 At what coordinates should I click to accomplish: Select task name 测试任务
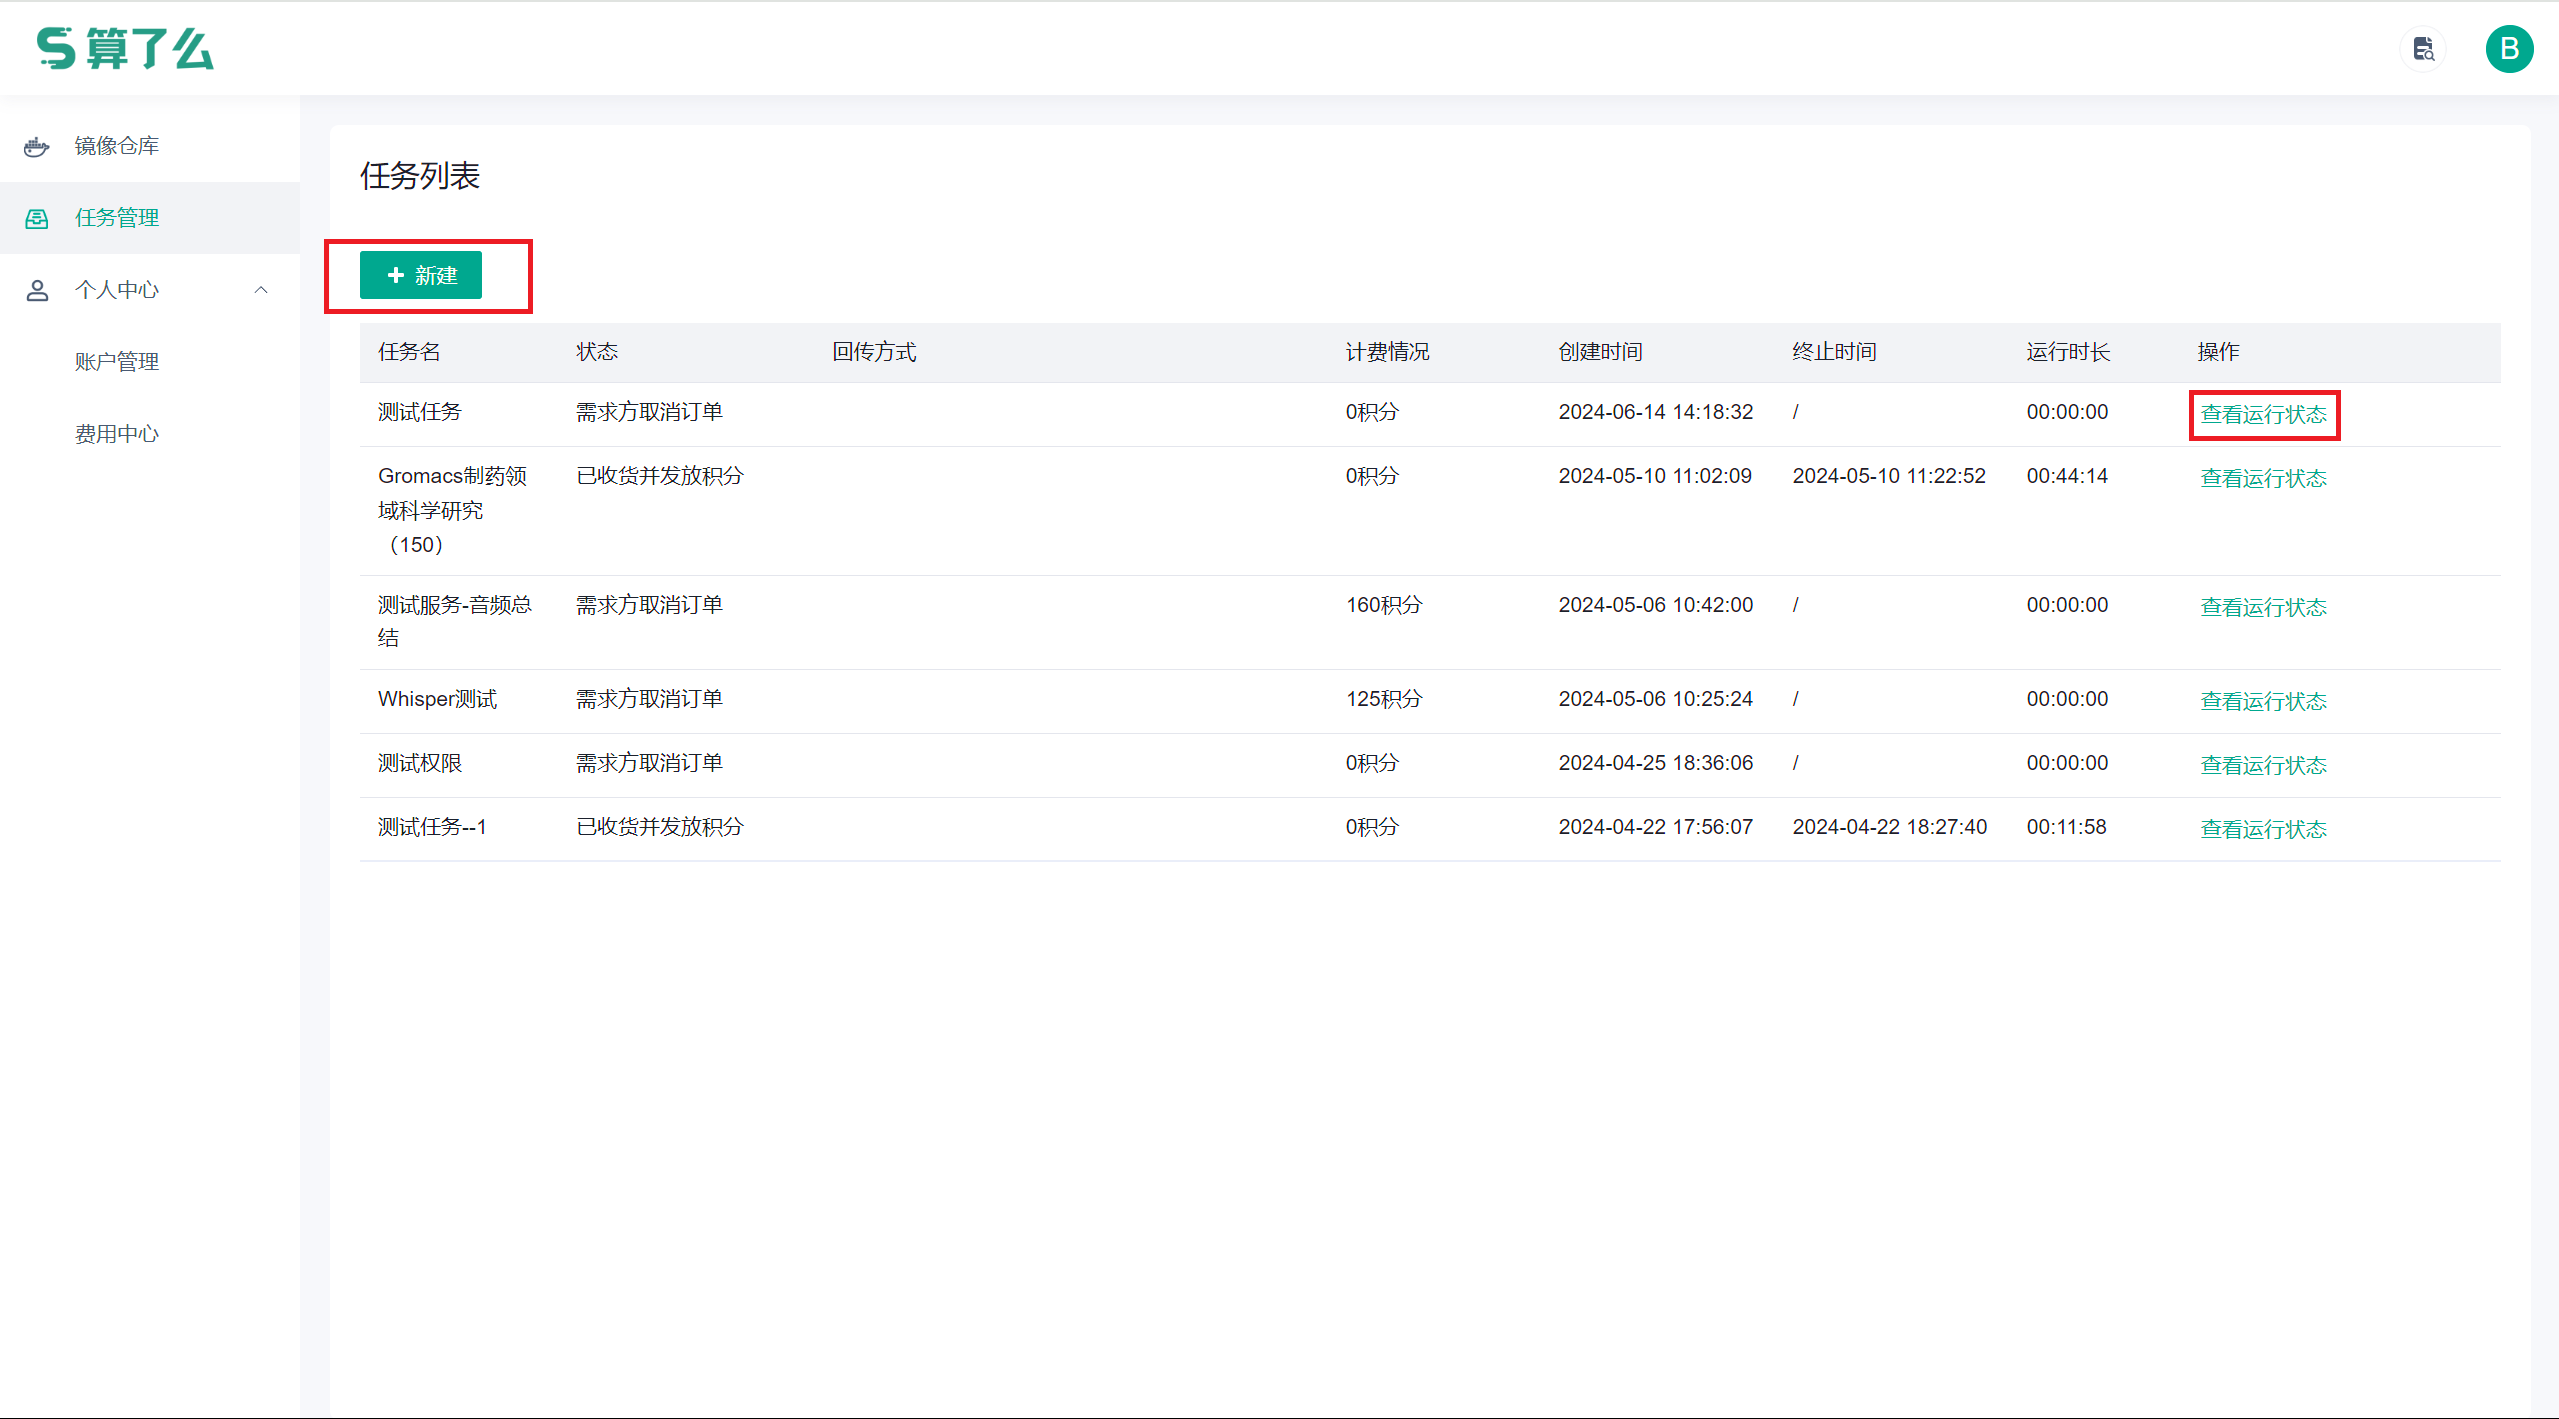coord(419,412)
